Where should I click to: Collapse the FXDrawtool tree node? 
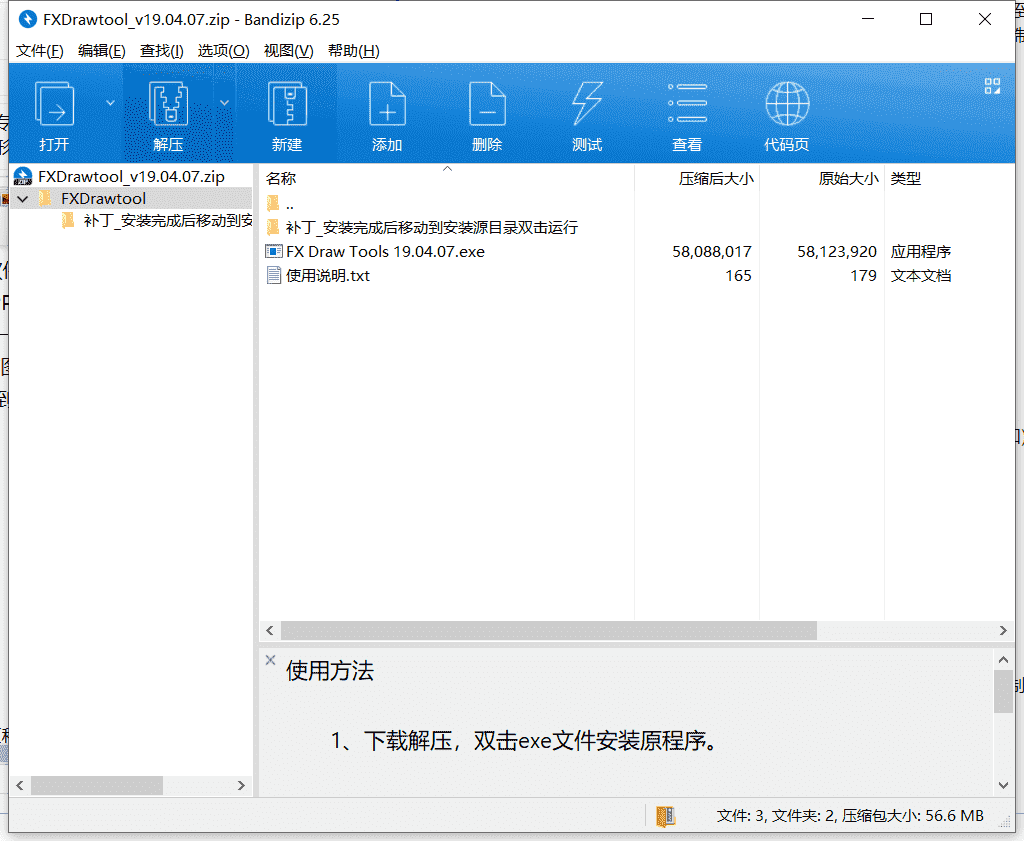[x=23, y=198]
